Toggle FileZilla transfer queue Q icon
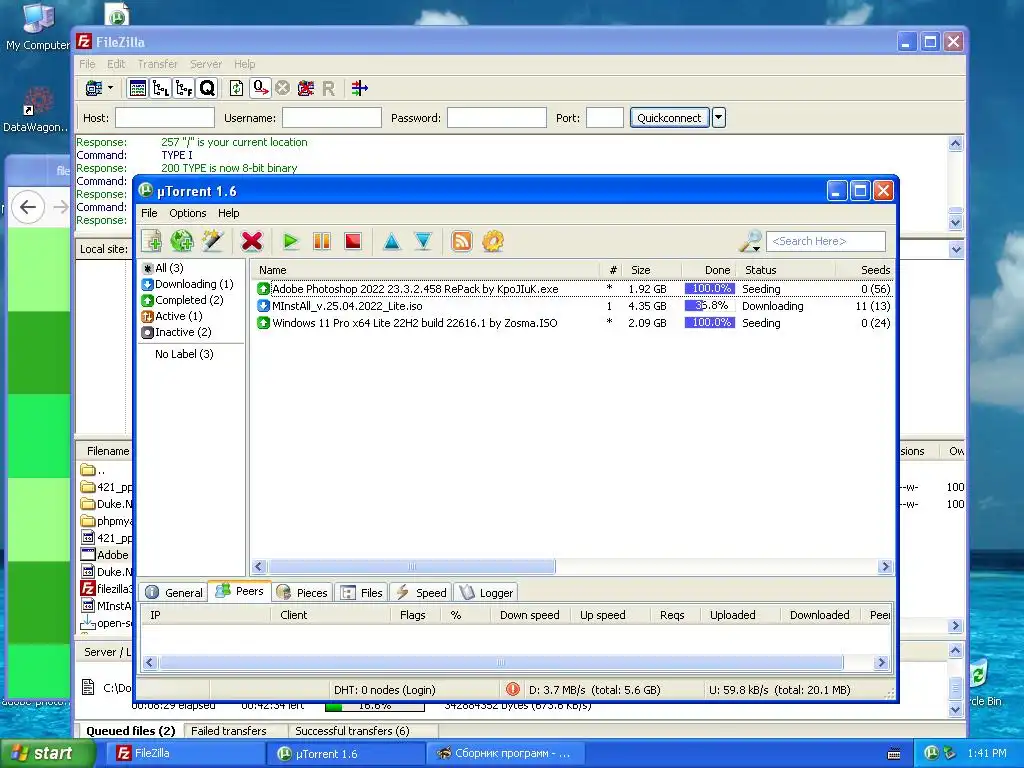Screen dimensions: 1024x768 coord(207,88)
